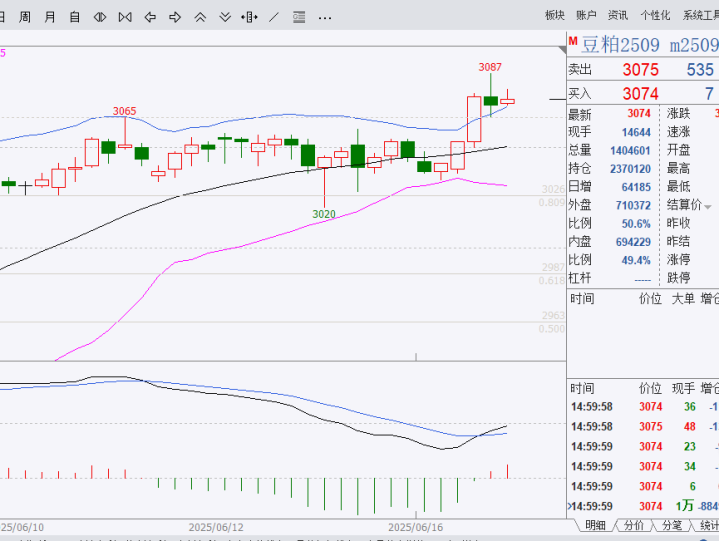Click the vertical split cursor icon
This screenshot has height=541, width=719.
[x=250, y=16]
